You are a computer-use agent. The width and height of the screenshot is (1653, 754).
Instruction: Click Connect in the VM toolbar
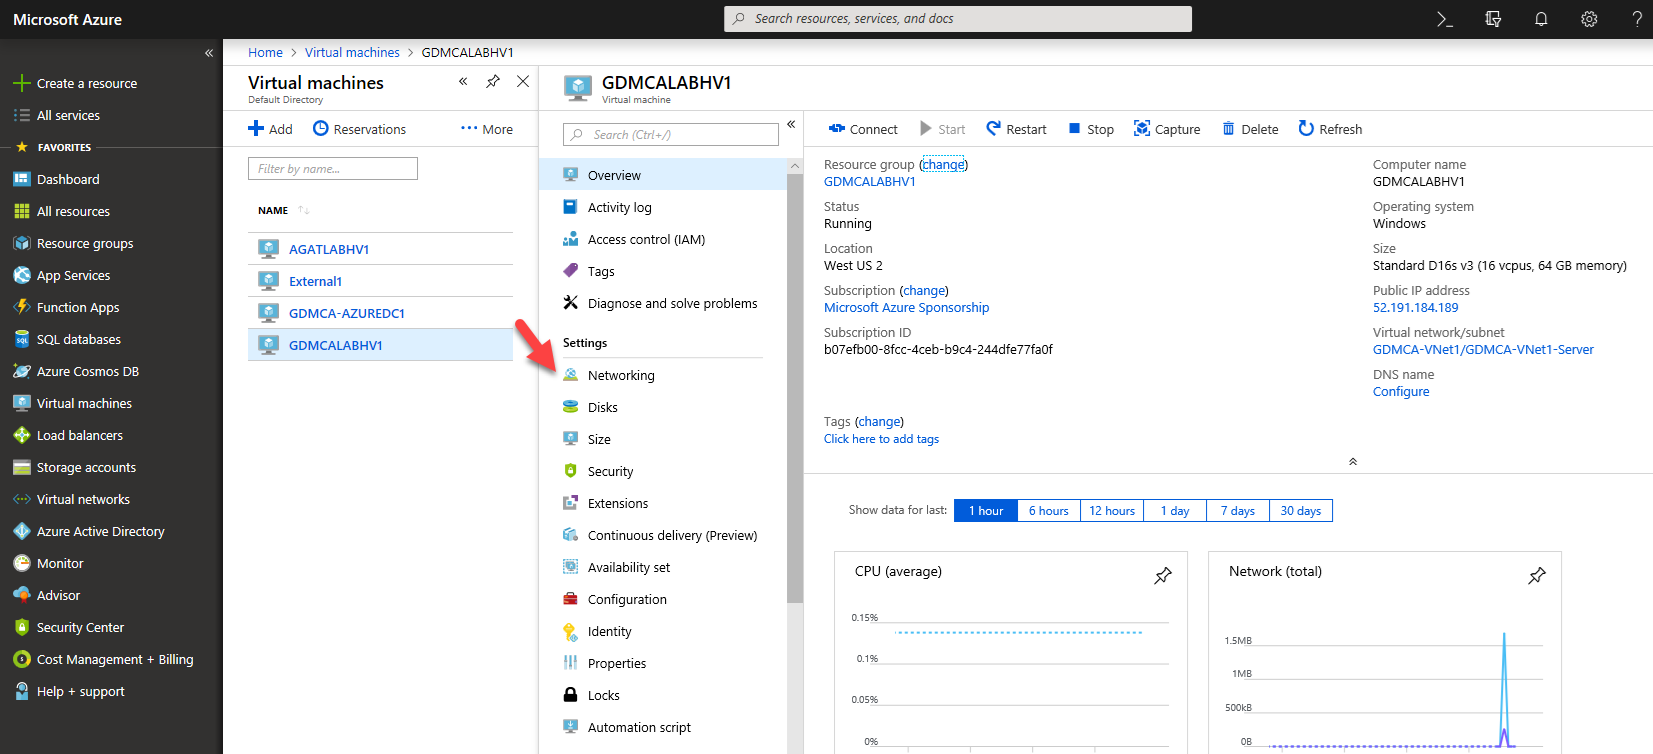863,129
